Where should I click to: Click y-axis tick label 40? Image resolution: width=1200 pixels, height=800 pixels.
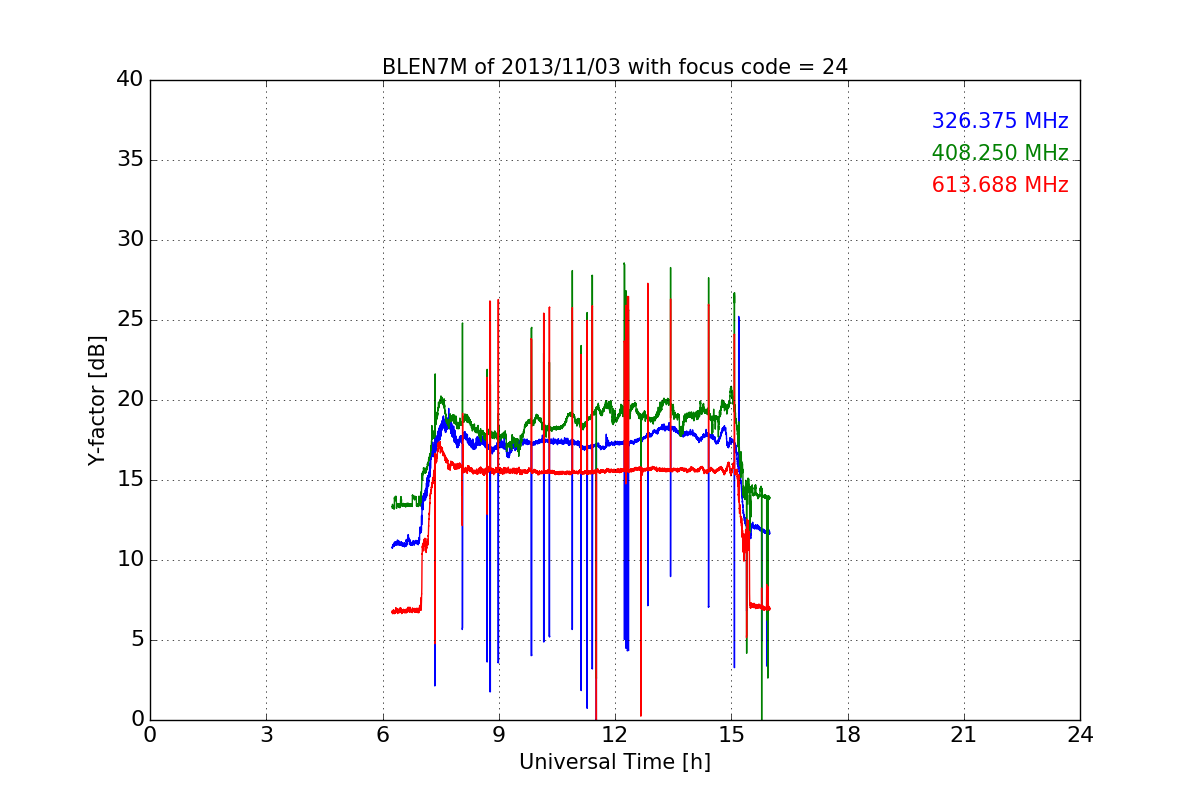(130, 80)
